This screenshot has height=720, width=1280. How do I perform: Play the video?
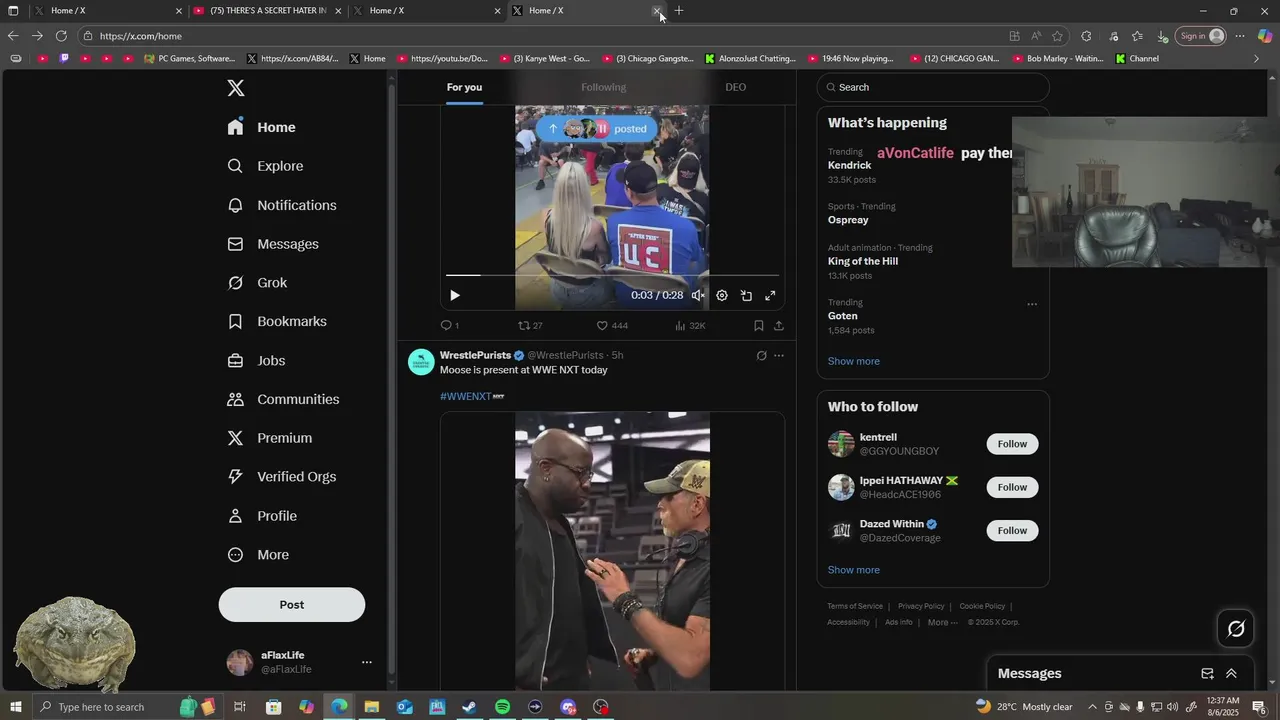[x=455, y=296]
